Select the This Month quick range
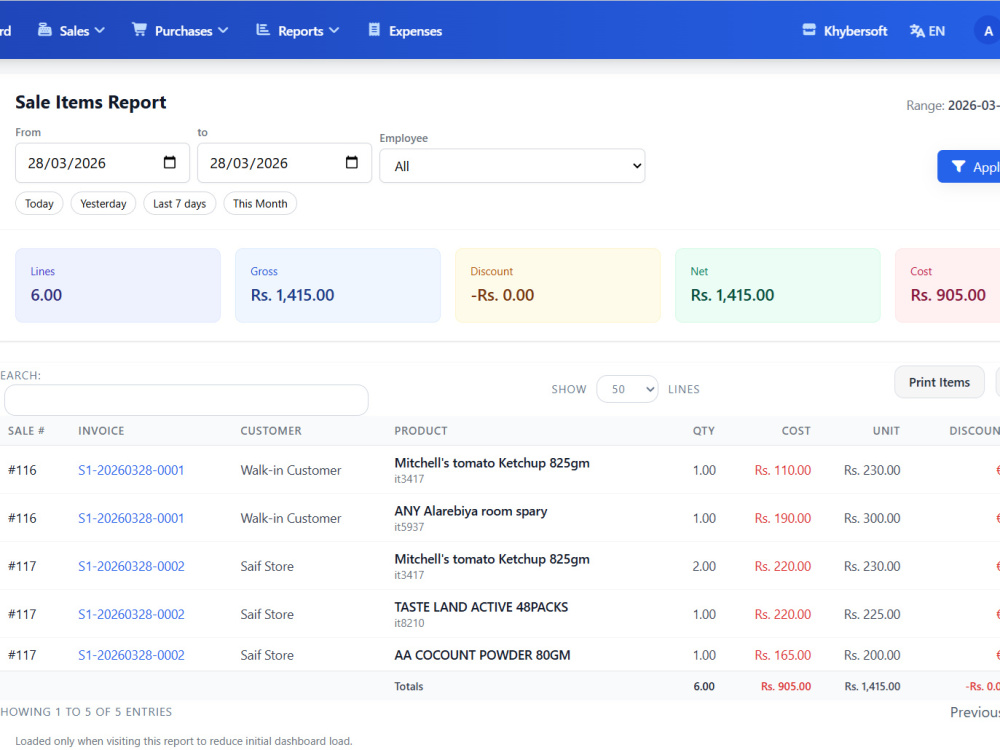The height and width of the screenshot is (750, 1000). (x=260, y=203)
